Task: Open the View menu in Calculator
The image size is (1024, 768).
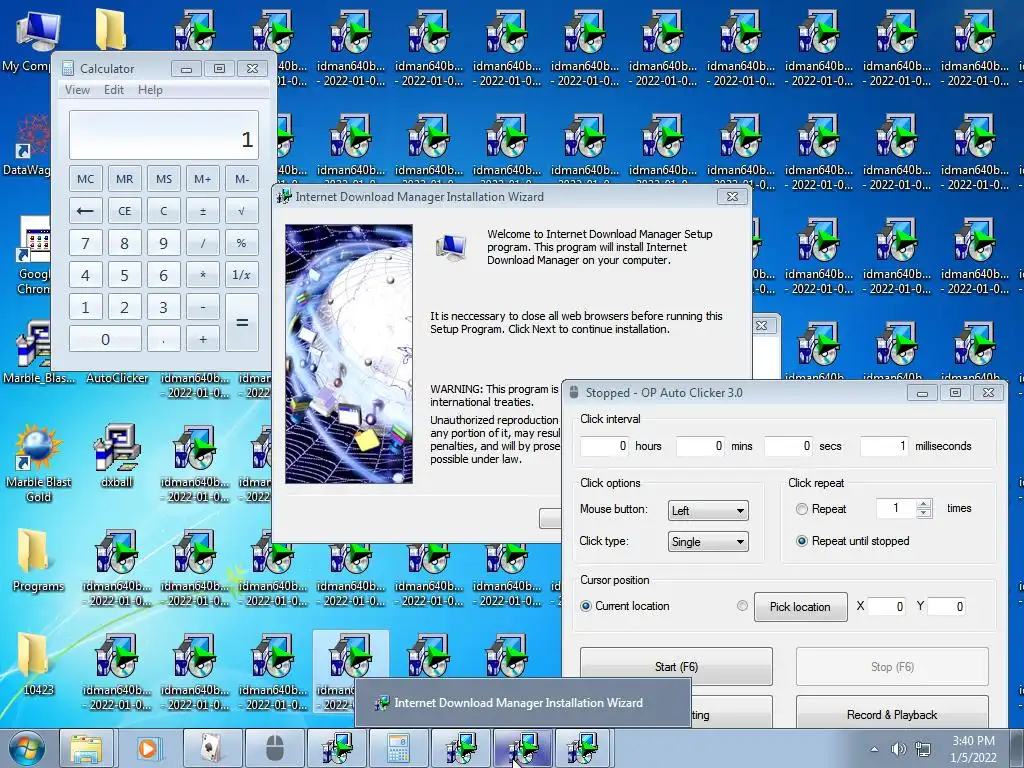Action: click(77, 90)
